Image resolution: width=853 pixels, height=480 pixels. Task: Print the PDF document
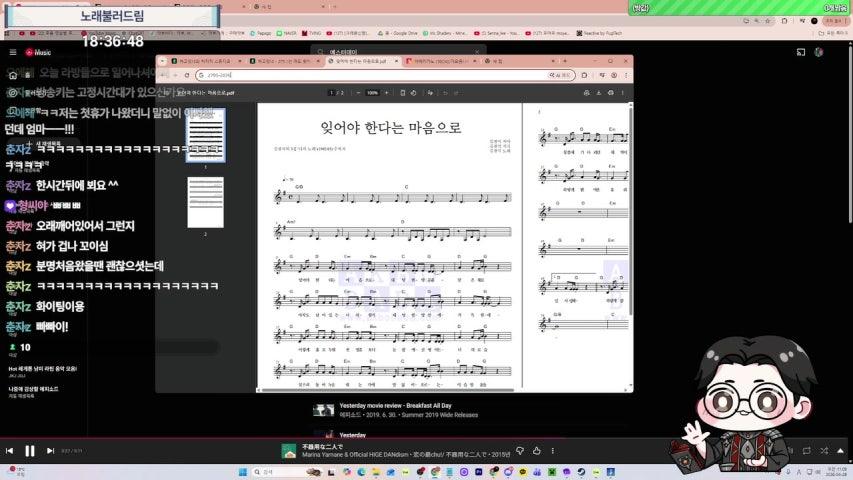(610, 93)
